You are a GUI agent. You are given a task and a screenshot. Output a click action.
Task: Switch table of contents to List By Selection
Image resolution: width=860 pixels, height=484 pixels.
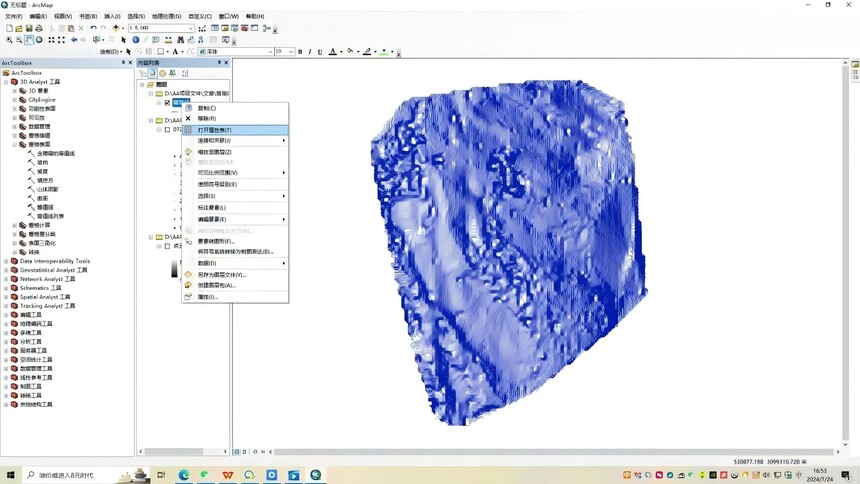(x=172, y=73)
